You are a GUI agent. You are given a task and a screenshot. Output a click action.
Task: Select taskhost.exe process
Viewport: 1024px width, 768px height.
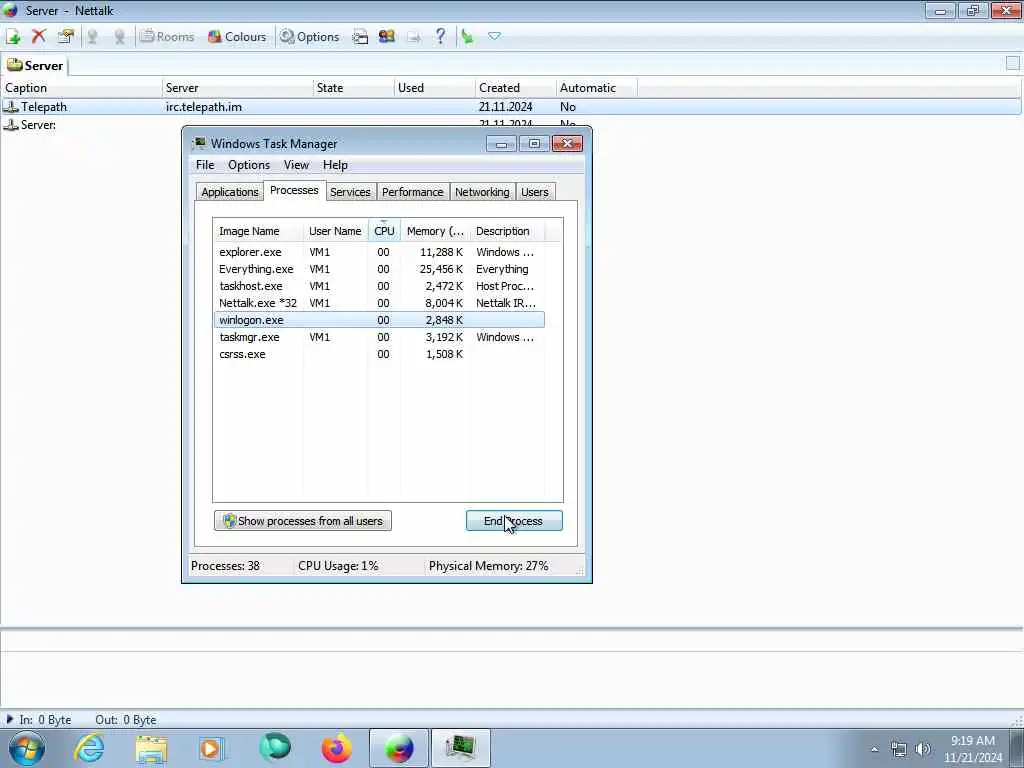click(x=379, y=286)
